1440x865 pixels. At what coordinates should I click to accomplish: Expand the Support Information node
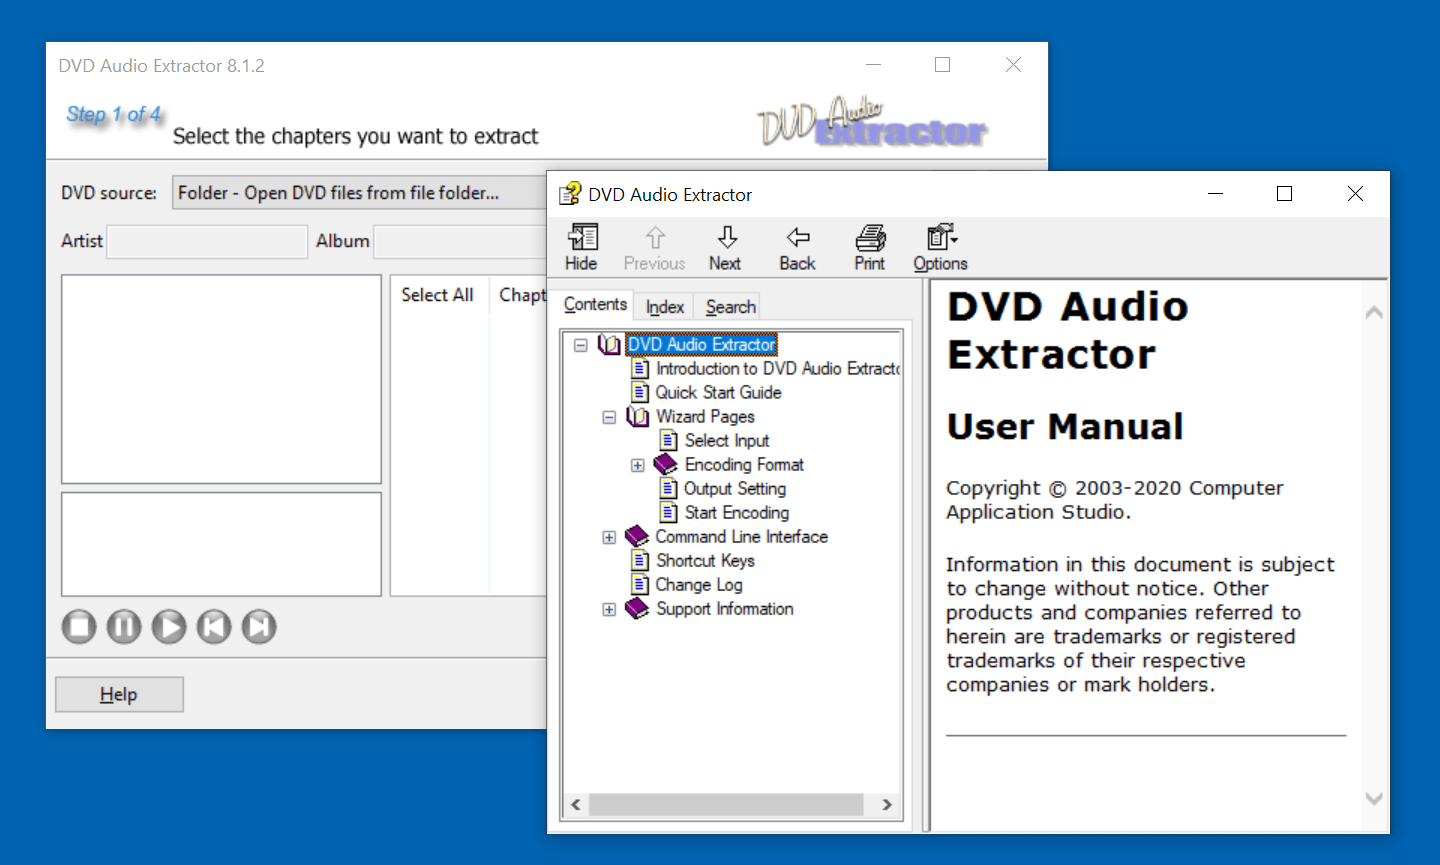point(609,609)
